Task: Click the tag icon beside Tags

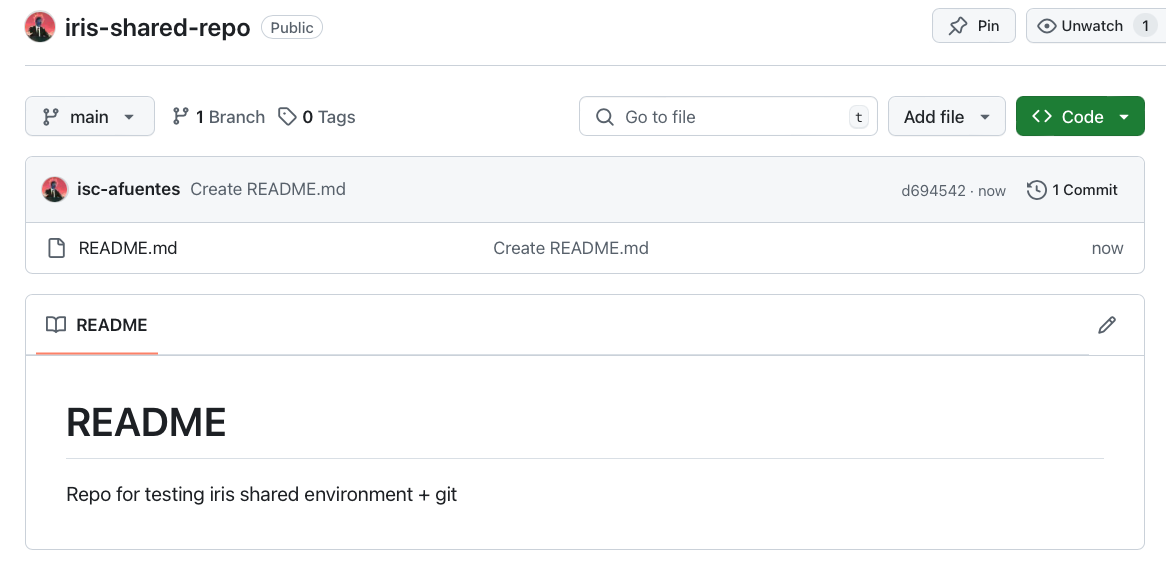Action: click(x=287, y=117)
